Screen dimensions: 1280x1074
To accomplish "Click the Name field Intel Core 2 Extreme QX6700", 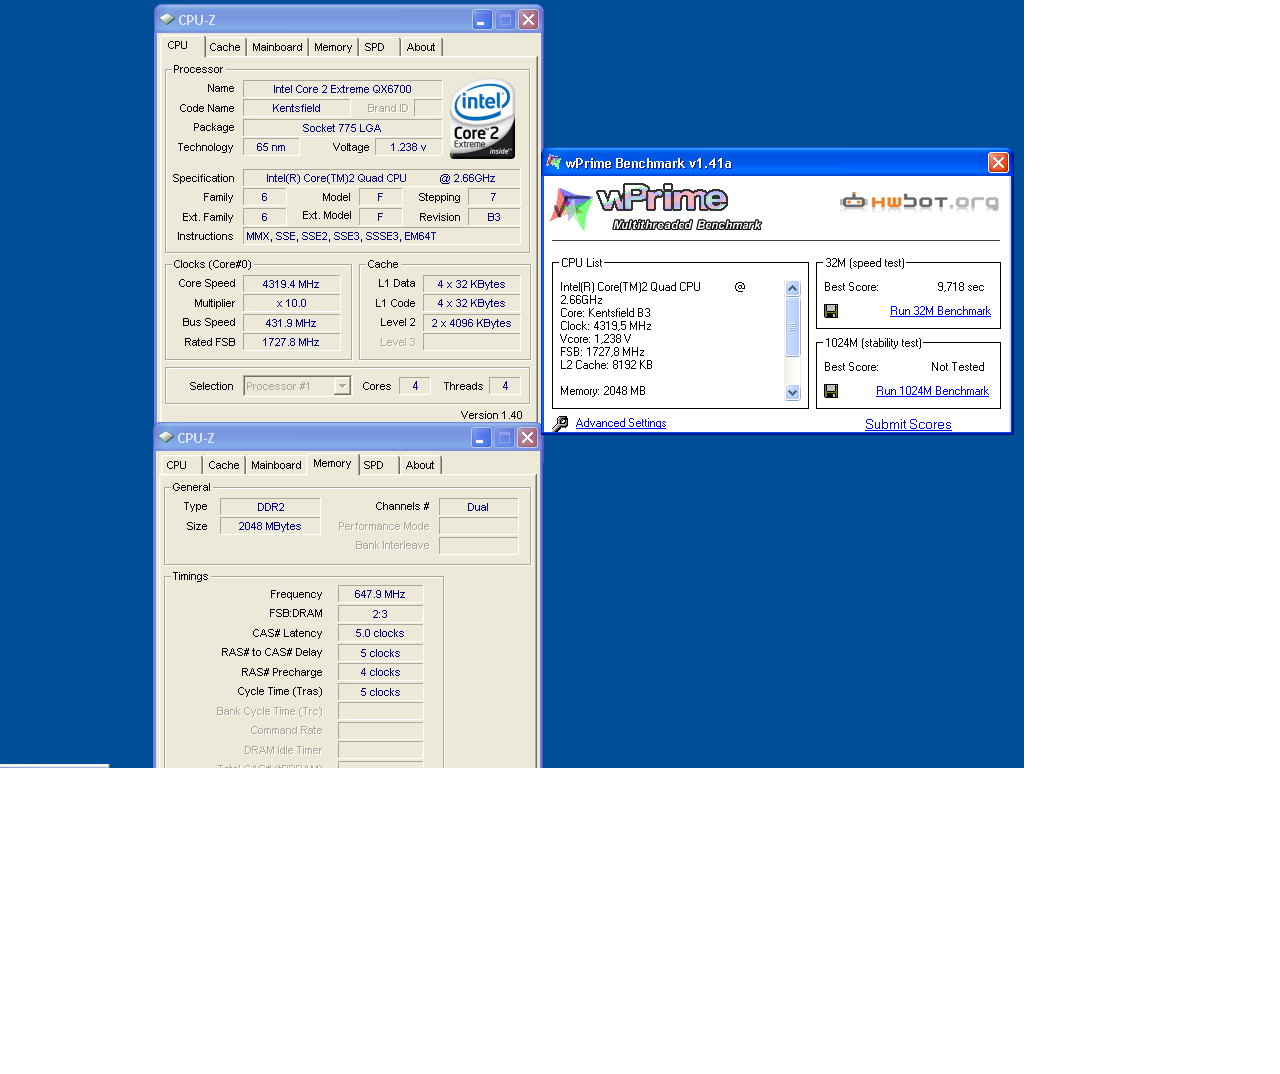I will [x=342, y=89].
